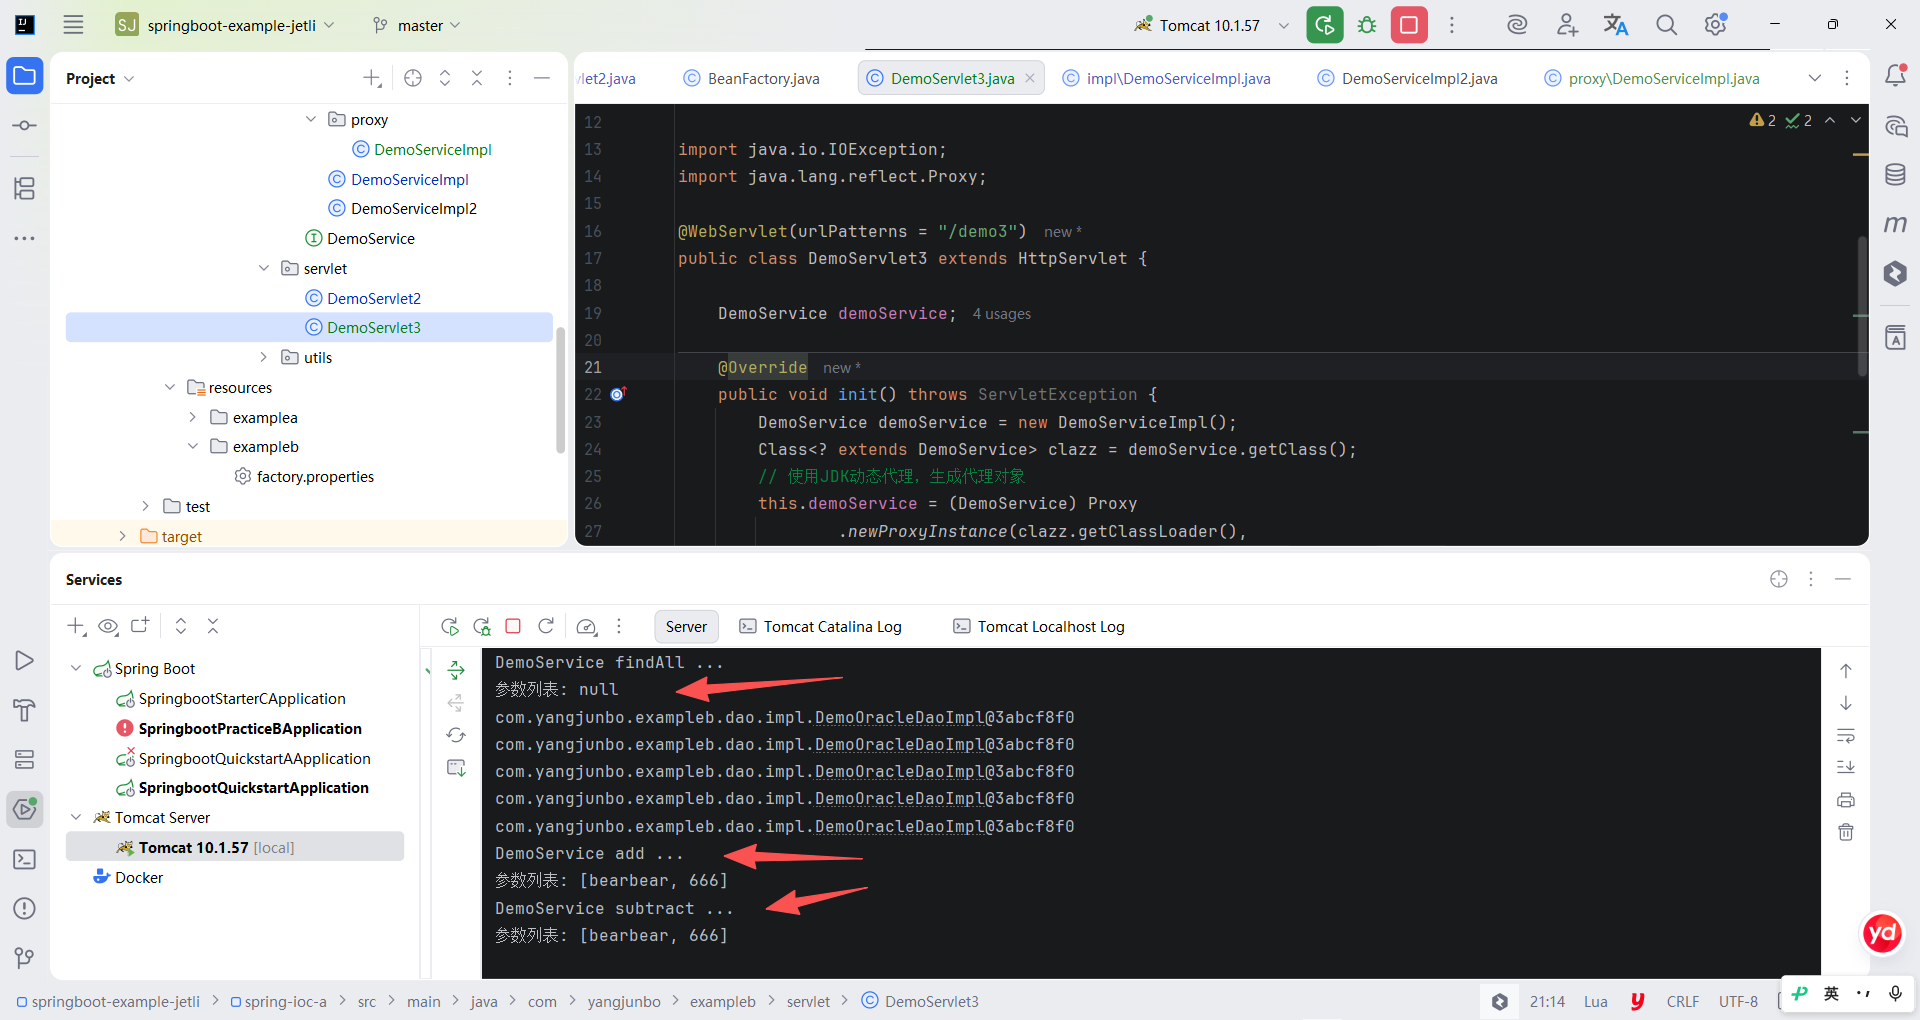Image resolution: width=1920 pixels, height=1020 pixels.
Task: Open the Structure tool window
Action: (x=25, y=188)
